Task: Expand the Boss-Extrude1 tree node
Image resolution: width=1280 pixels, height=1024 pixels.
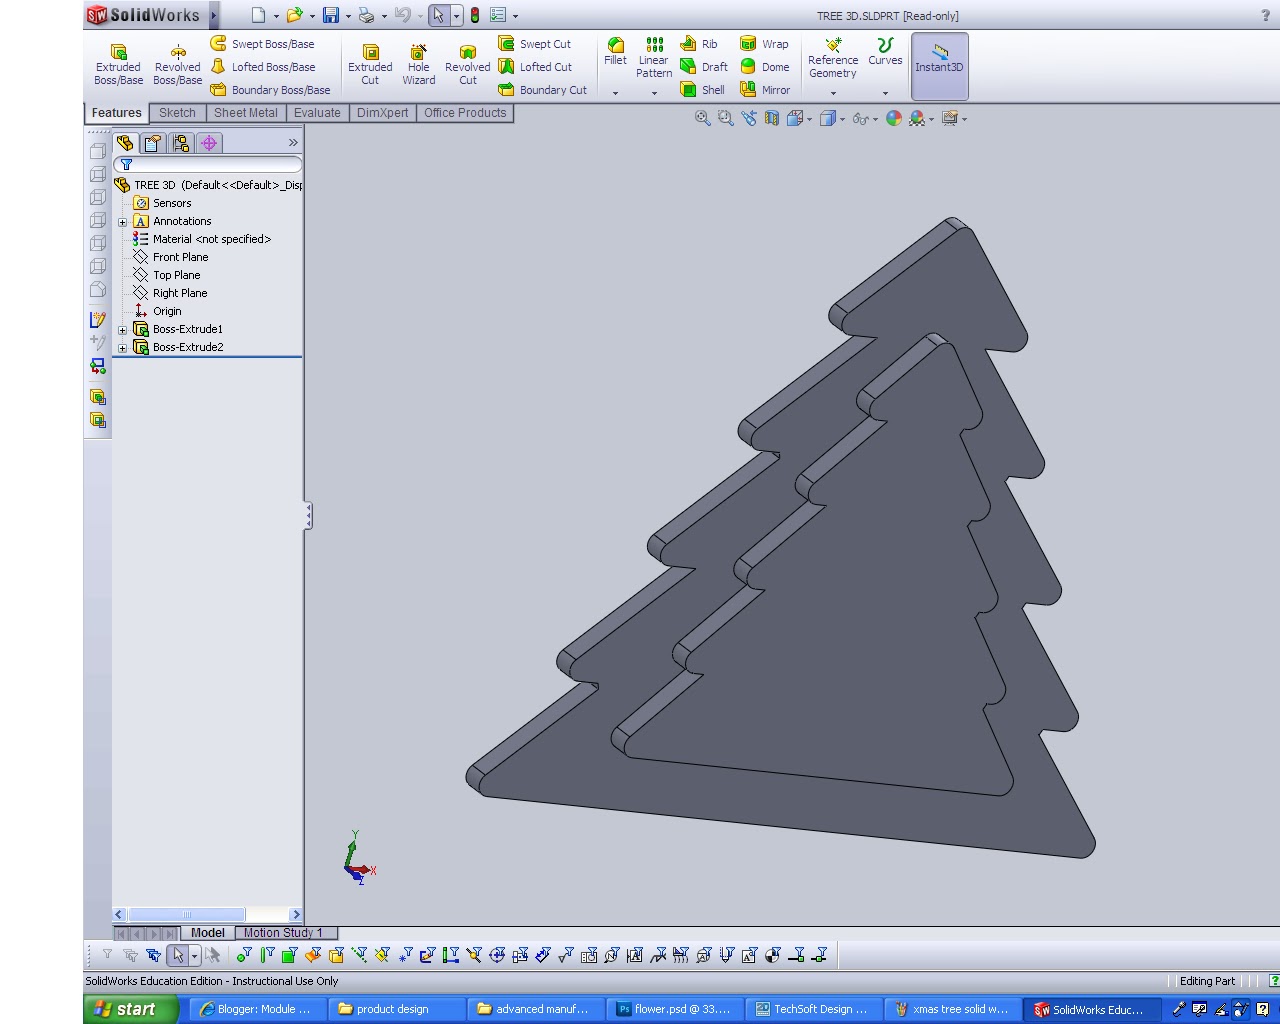Action: tap(122, 330)
